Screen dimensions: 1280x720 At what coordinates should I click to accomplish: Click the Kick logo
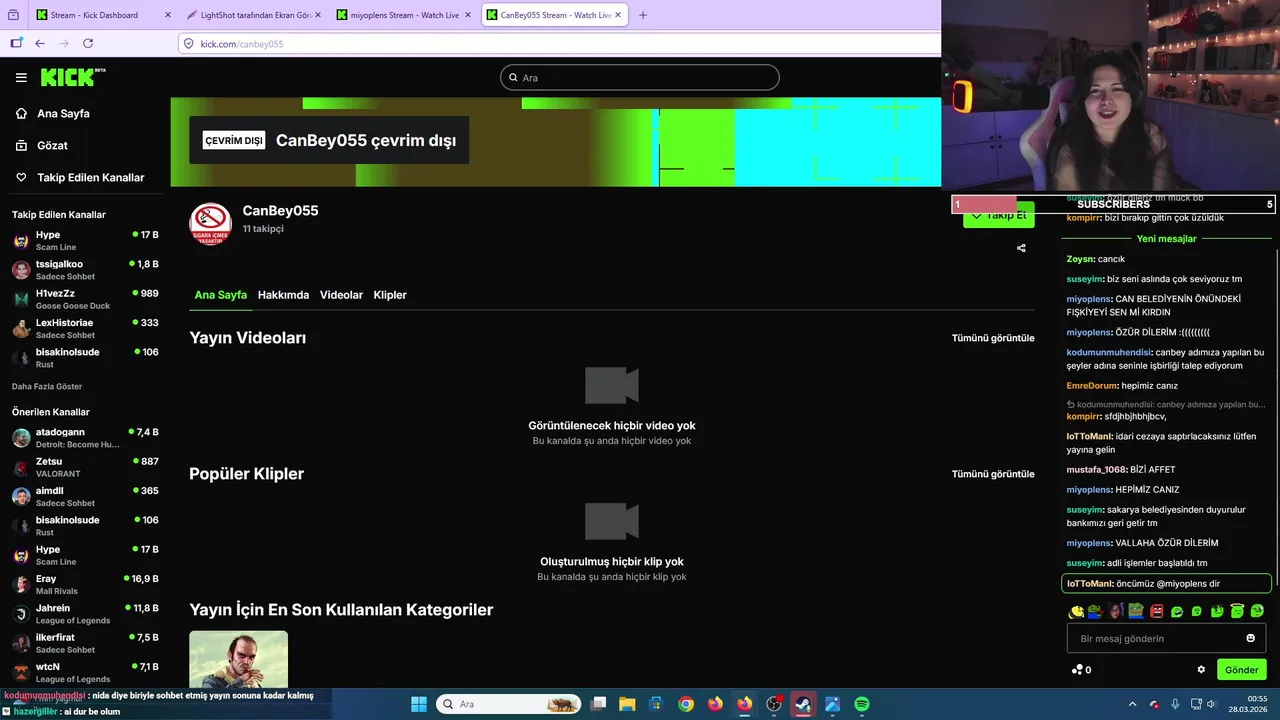tap(73, 77)
